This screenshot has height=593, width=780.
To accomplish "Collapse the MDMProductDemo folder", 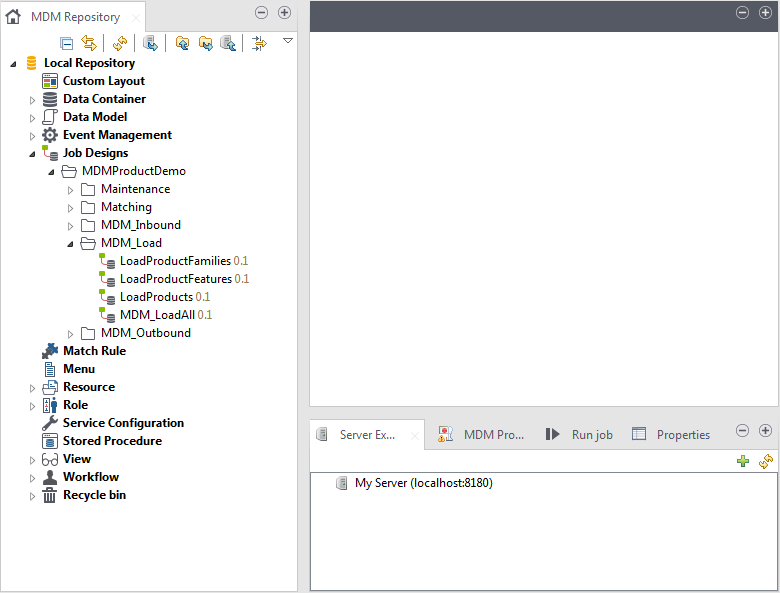I will (51, 172).
